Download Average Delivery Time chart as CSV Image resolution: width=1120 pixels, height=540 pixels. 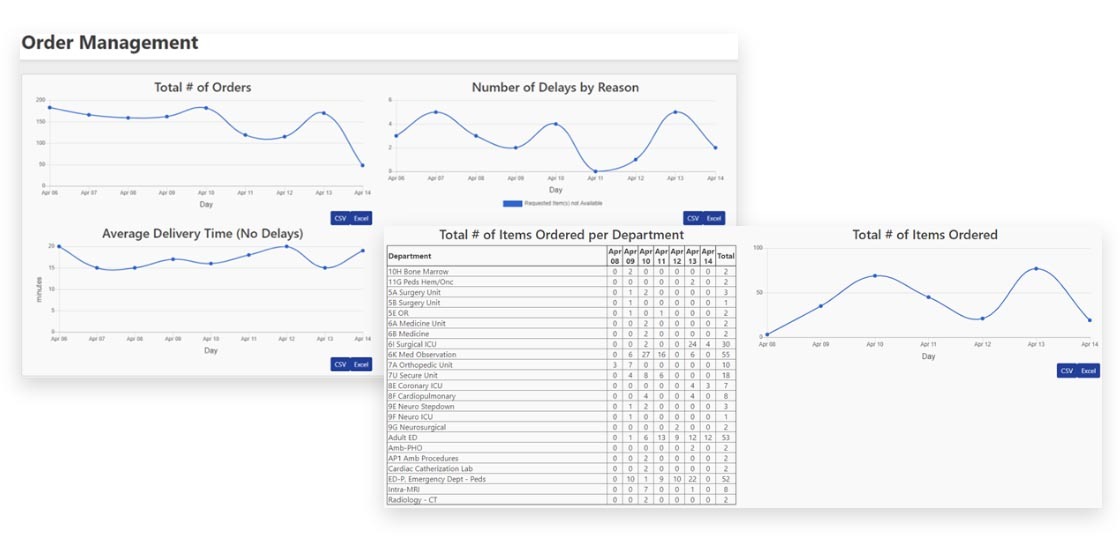click(x=340, y=364)
